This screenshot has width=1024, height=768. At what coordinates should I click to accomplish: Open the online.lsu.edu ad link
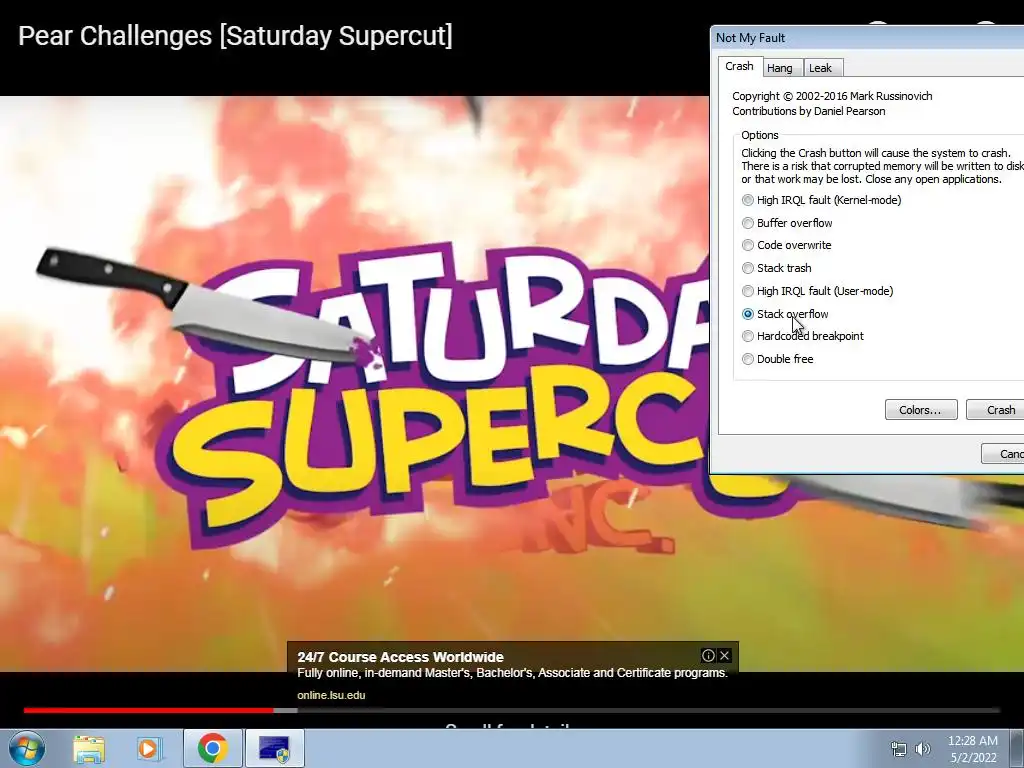click(x=331, y=695)
